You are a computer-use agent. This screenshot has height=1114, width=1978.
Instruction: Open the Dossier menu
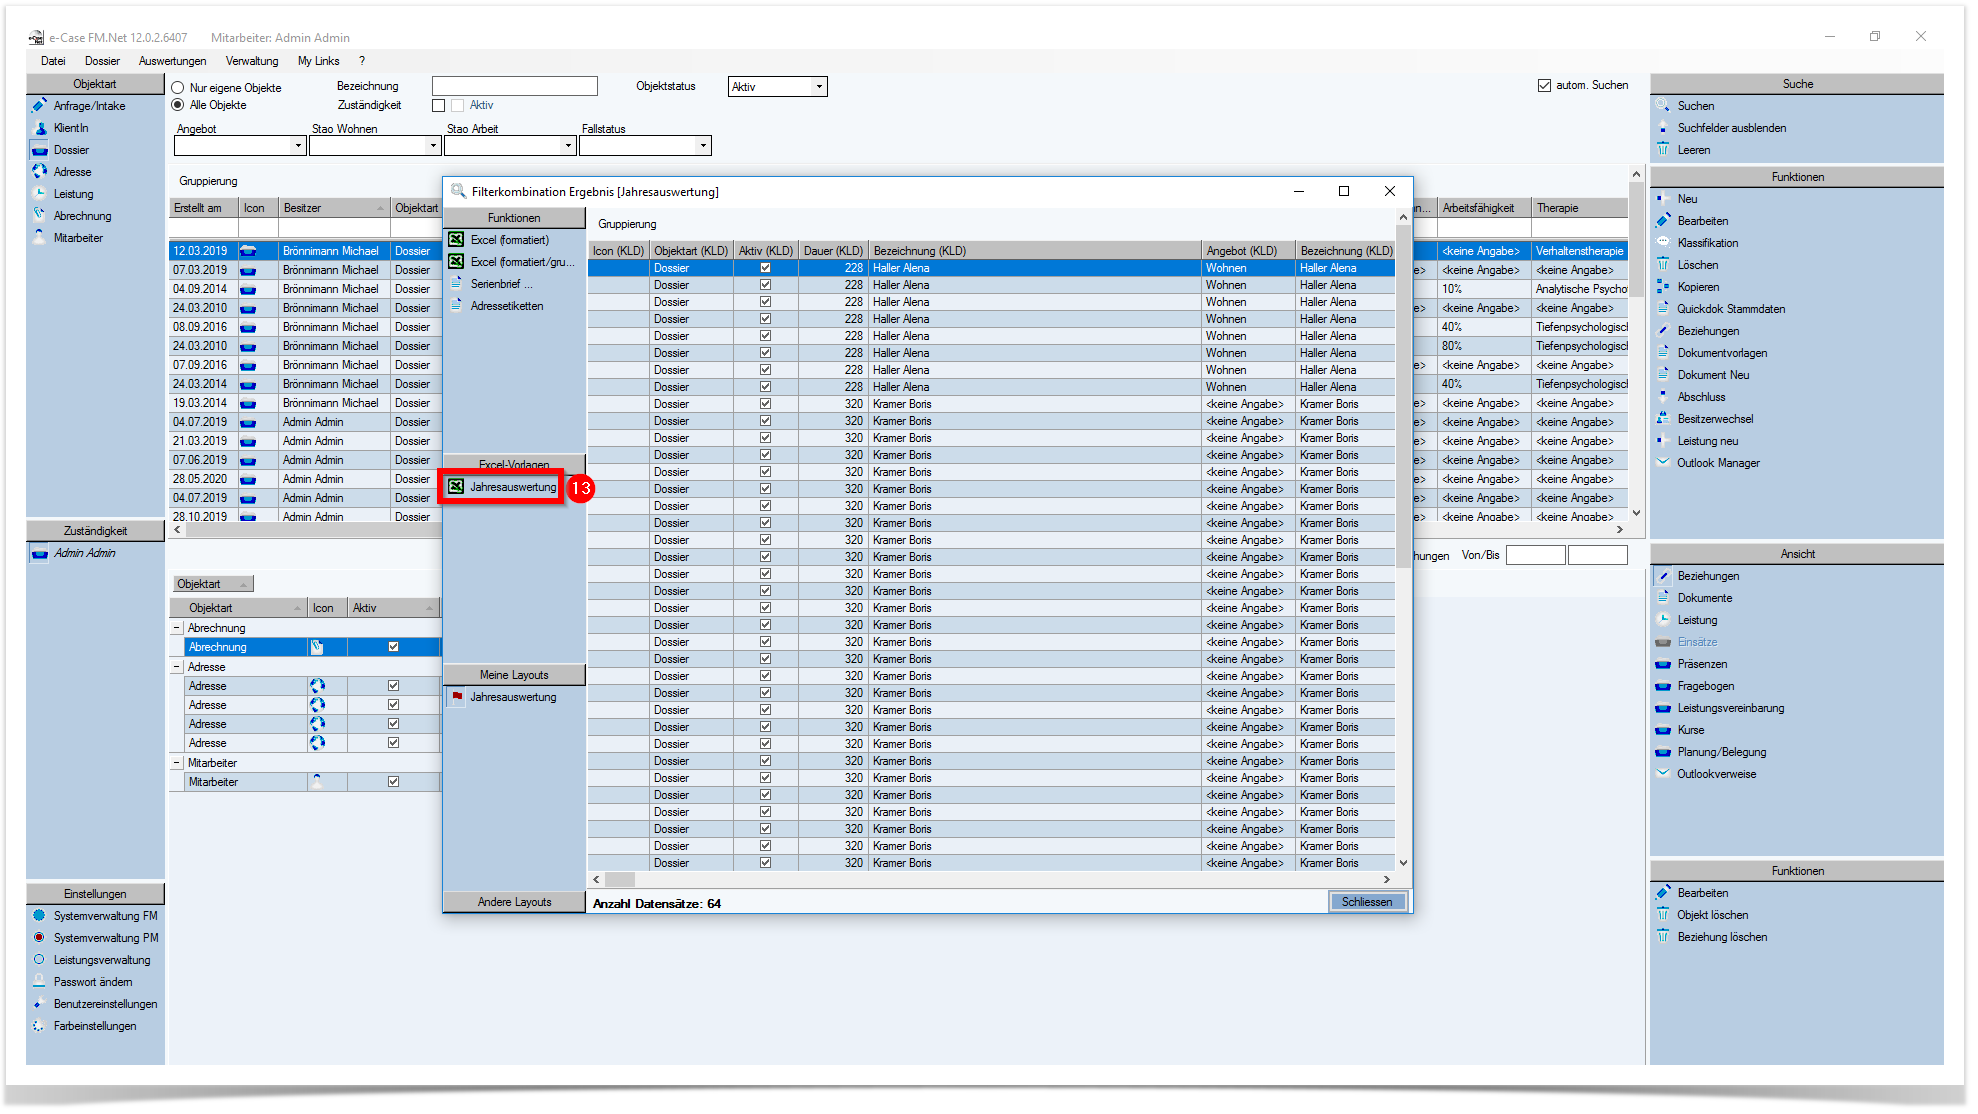point(102,61)
